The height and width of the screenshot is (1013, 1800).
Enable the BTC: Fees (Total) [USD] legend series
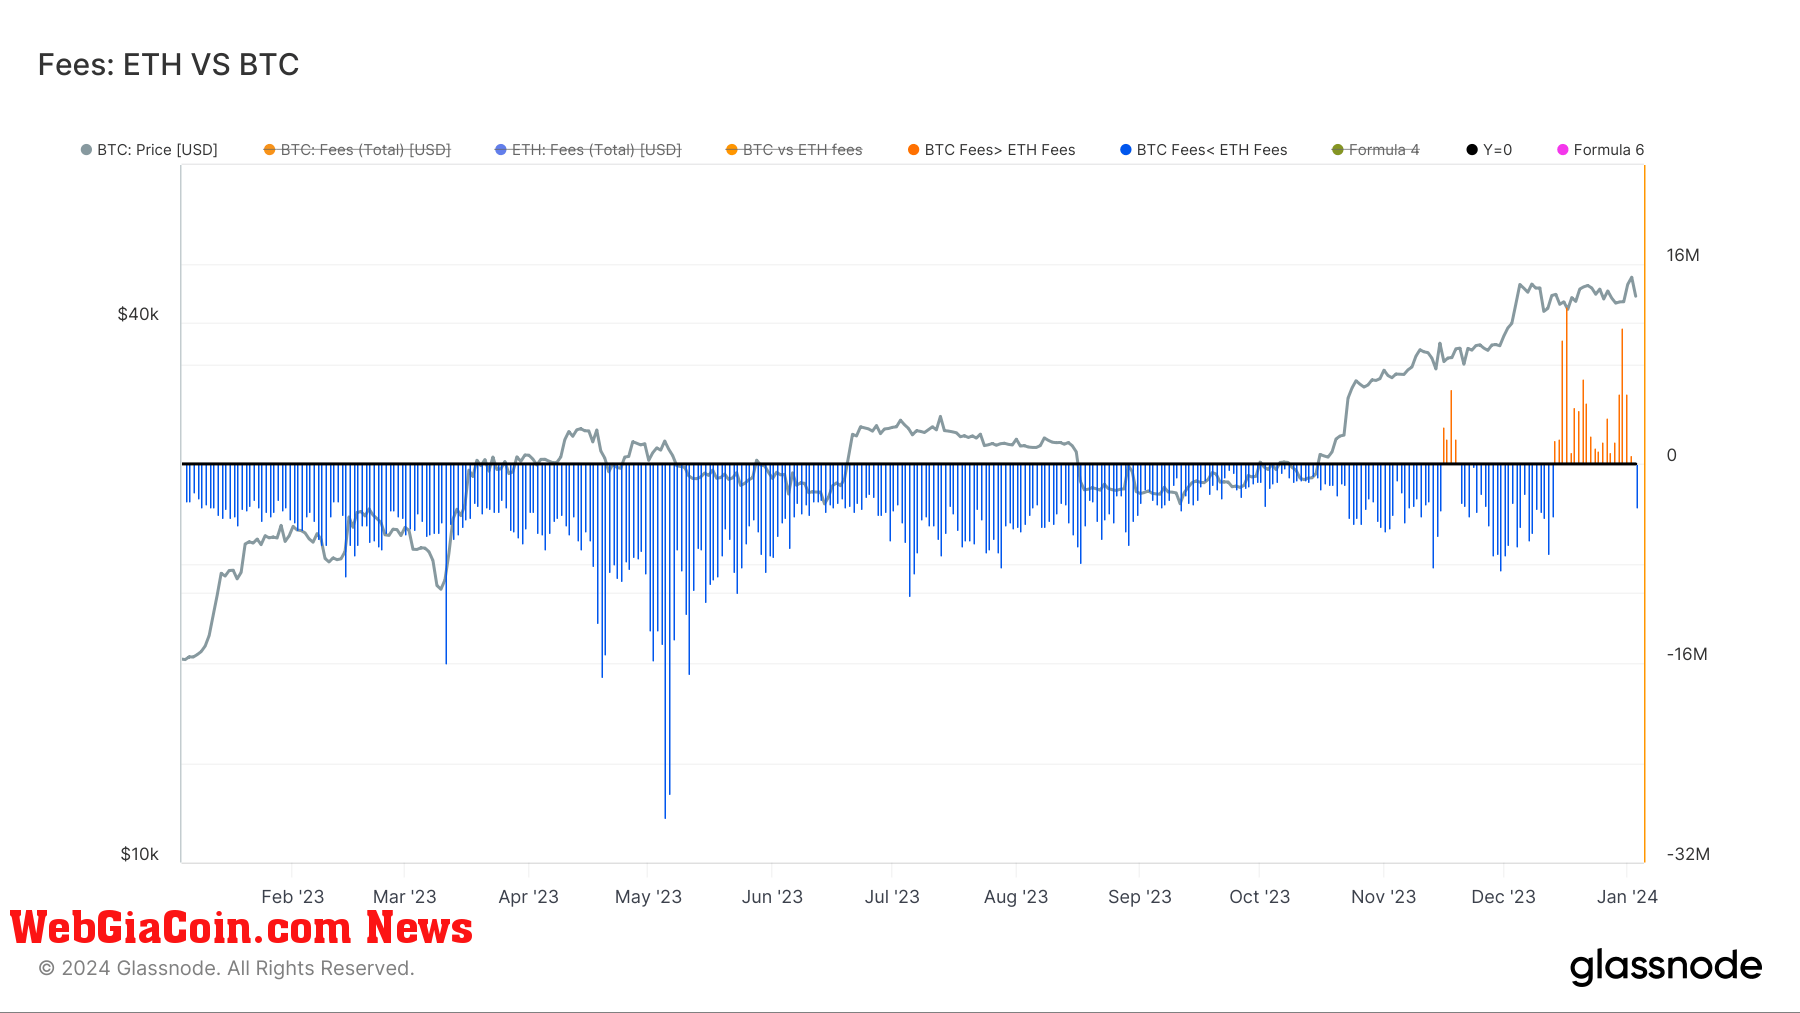click(357, 150)
